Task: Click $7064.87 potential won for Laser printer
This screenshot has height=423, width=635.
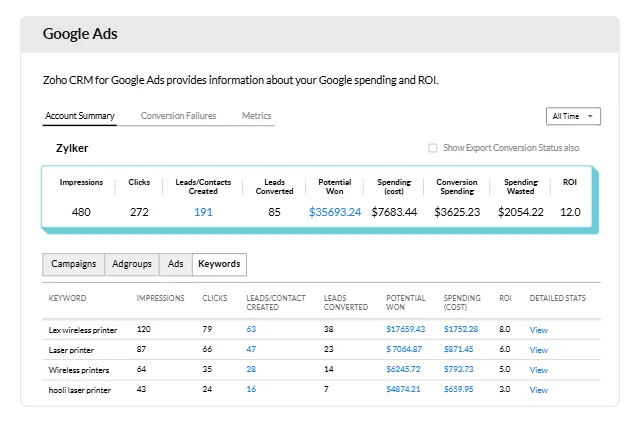Action: point(406,349)
